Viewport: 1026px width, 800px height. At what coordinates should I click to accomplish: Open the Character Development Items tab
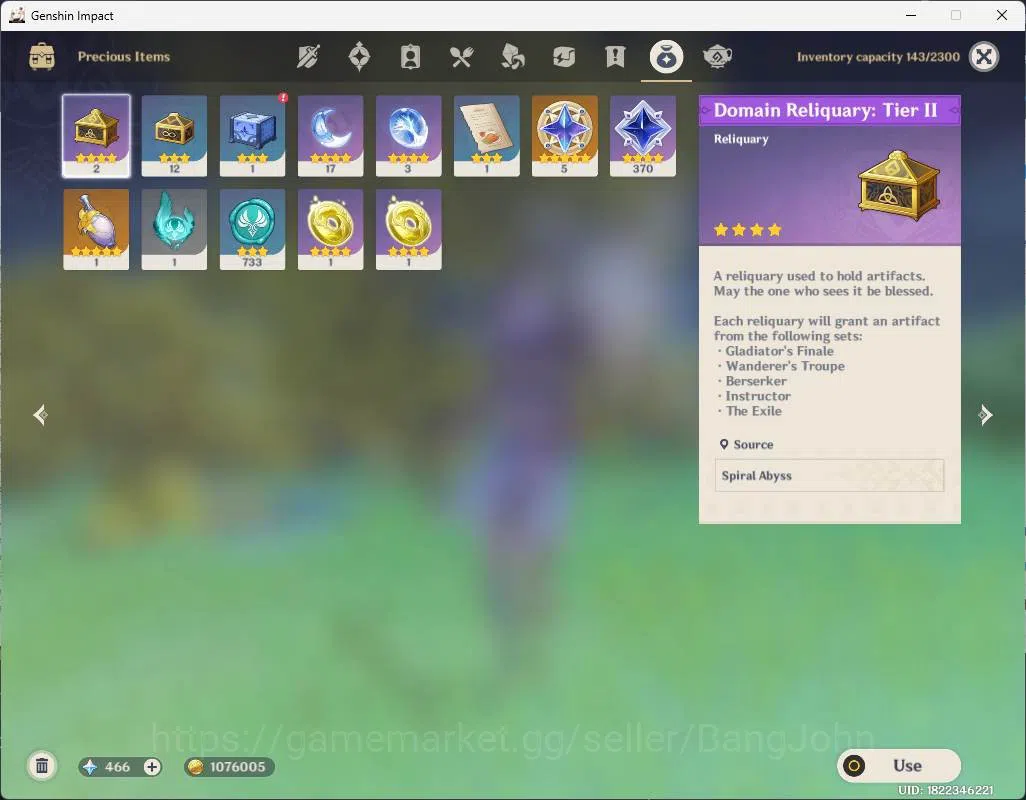410,57
